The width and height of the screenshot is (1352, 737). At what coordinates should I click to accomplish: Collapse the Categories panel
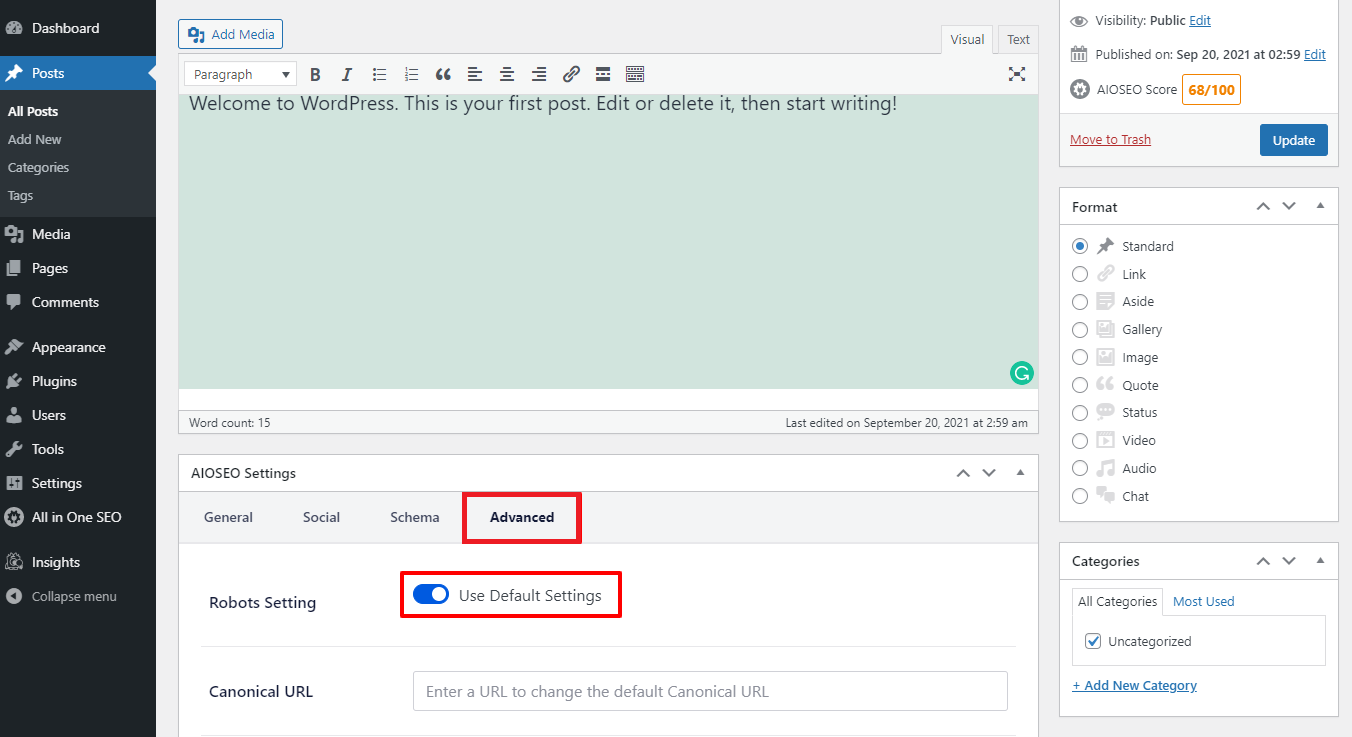1320,561
